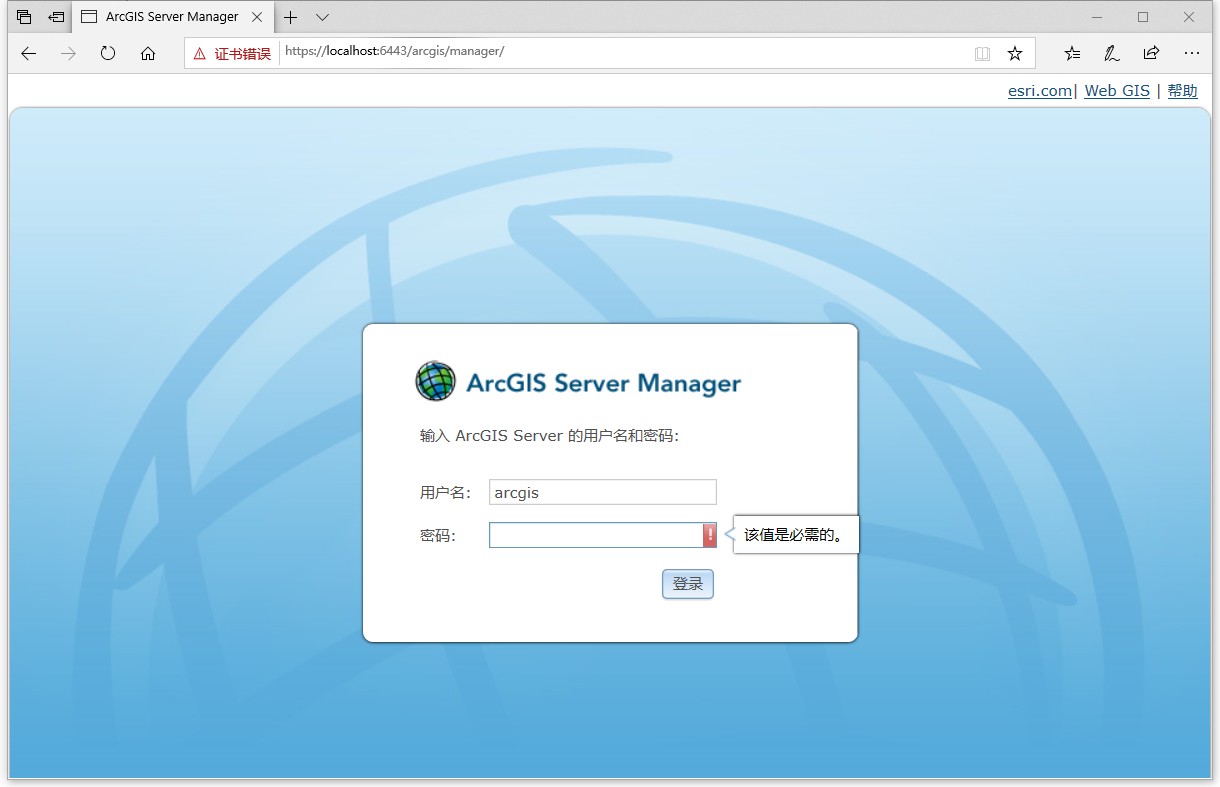
Task: Minimize the browser window
Action: 1097,17
